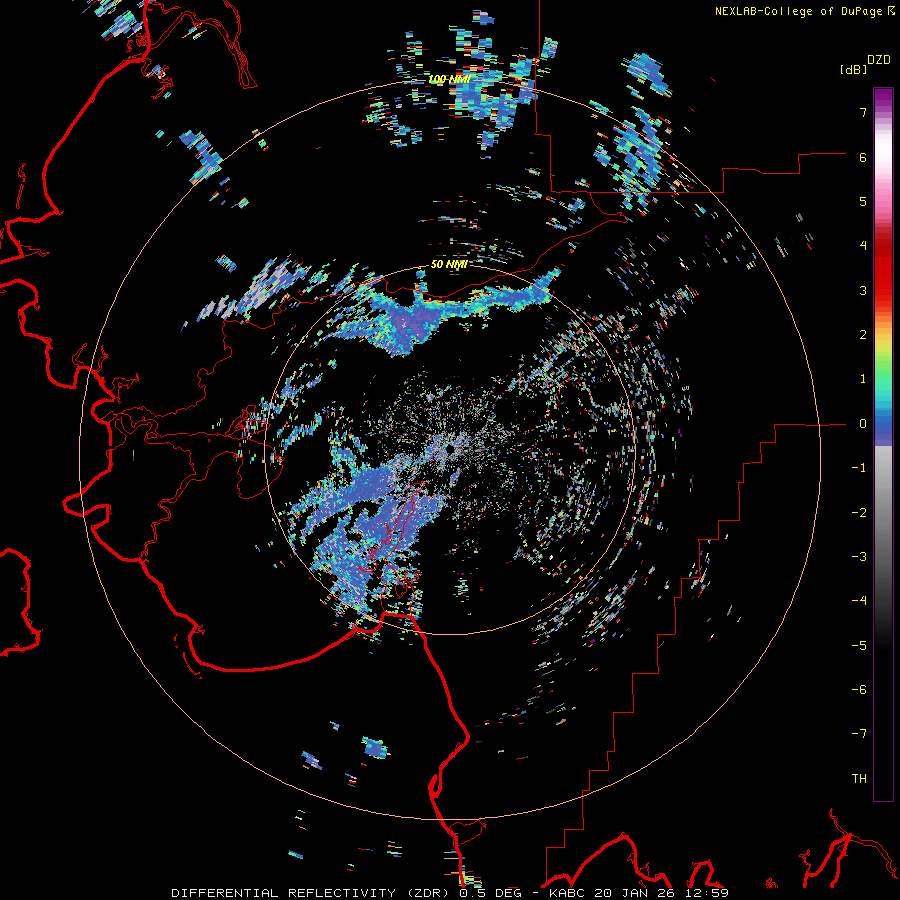Click the radar site center dot
The width and height of the screenshot is (900, 900).
pyautogui.click(x=451, y=447)
